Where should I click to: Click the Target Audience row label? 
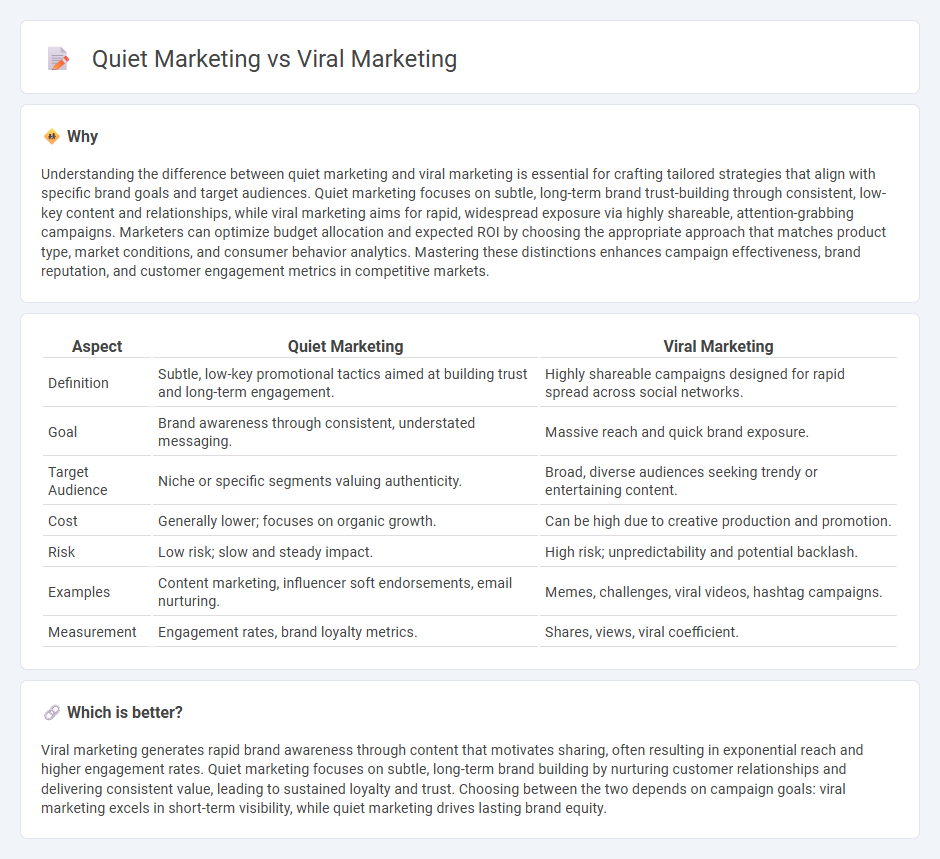pos(78,481)
